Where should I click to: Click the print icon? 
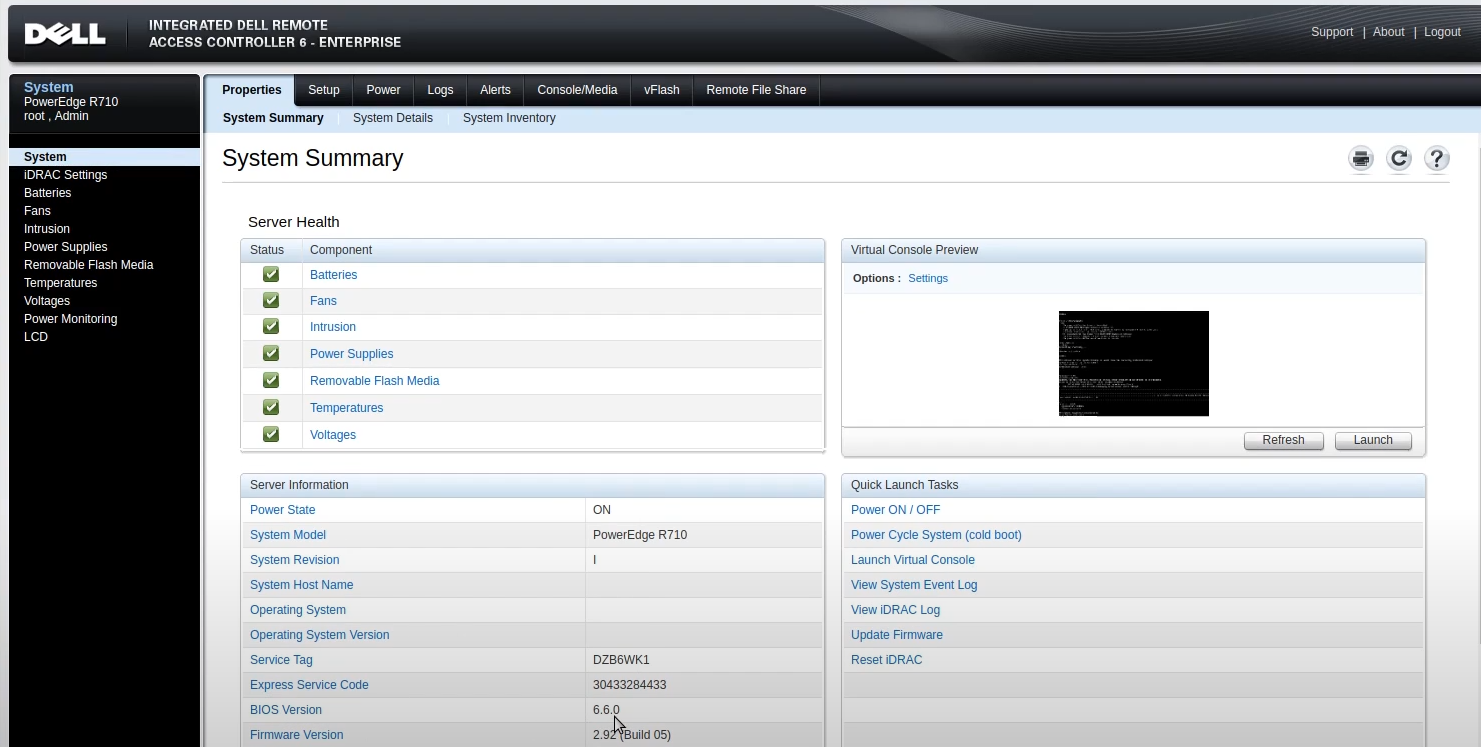pos(1361,158)
